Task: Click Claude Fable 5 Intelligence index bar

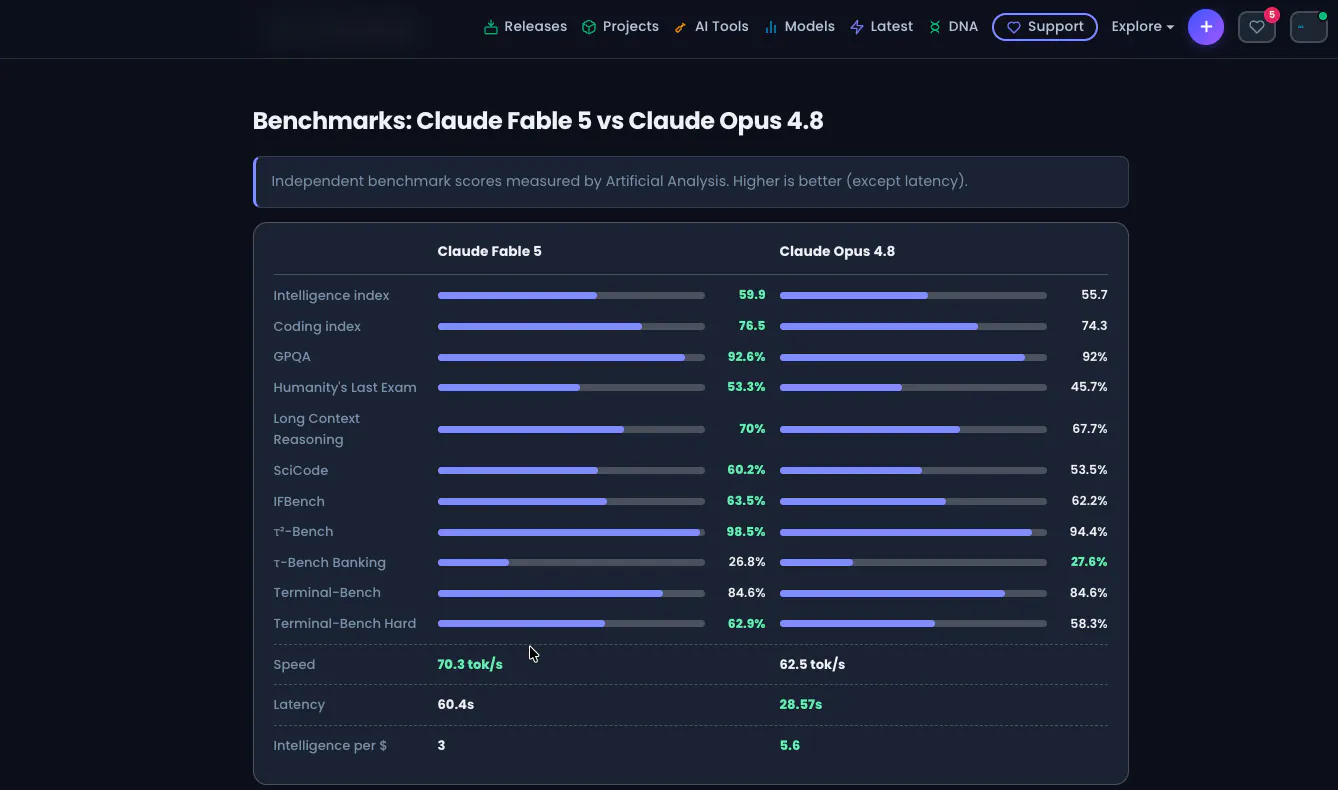Action: (571, 296)
